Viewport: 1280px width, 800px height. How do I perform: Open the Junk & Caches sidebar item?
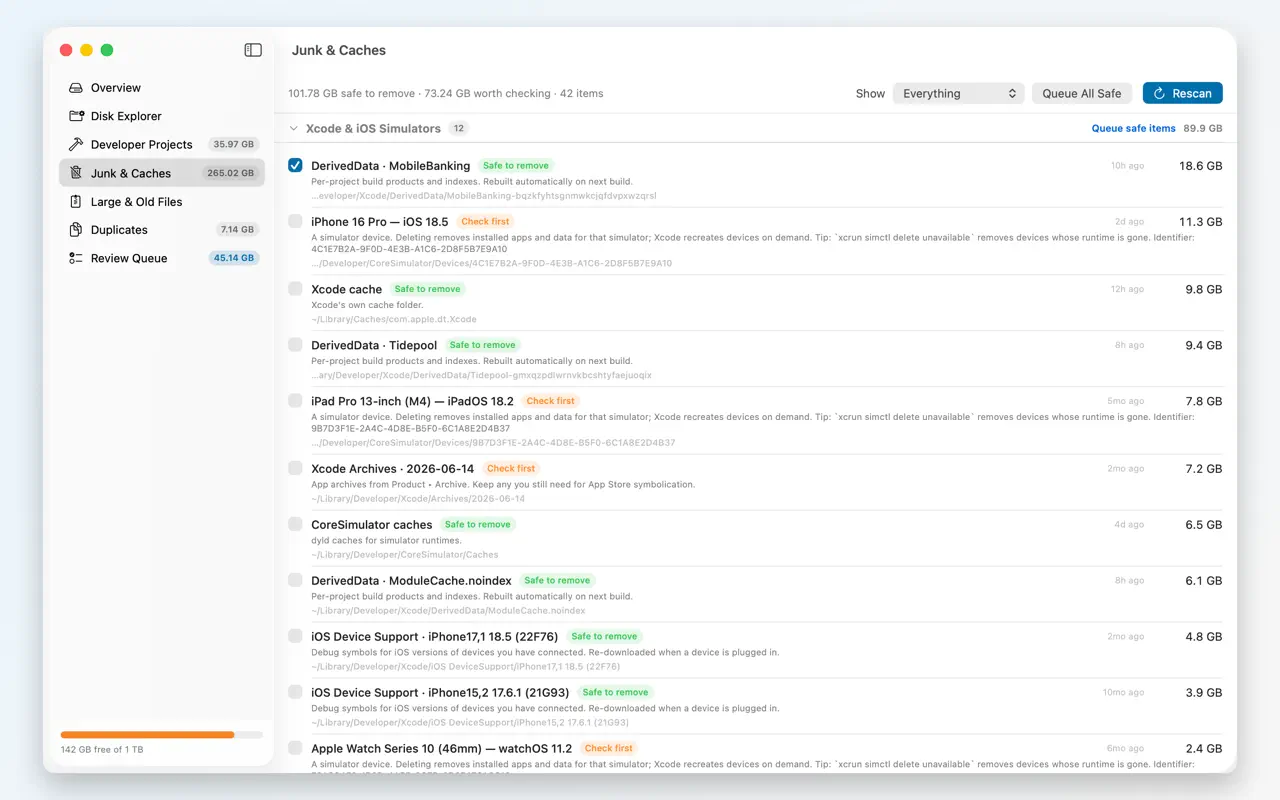pyautogui.click(x=162, y=173)
